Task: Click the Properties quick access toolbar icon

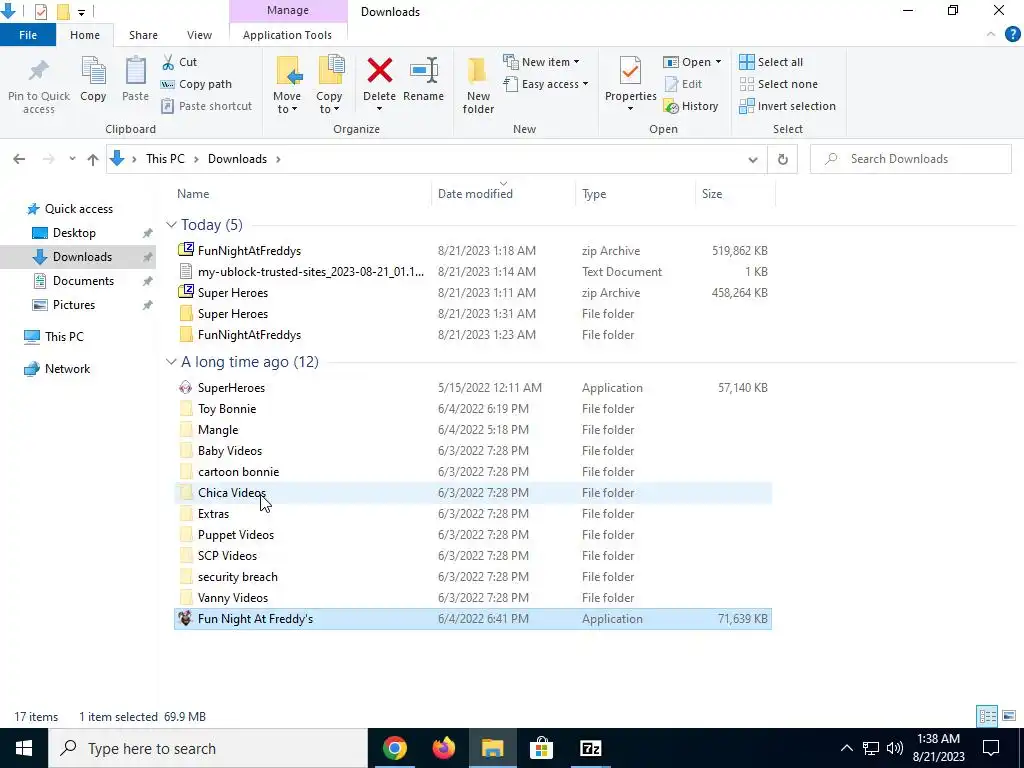Action: (x=40, y=12)
